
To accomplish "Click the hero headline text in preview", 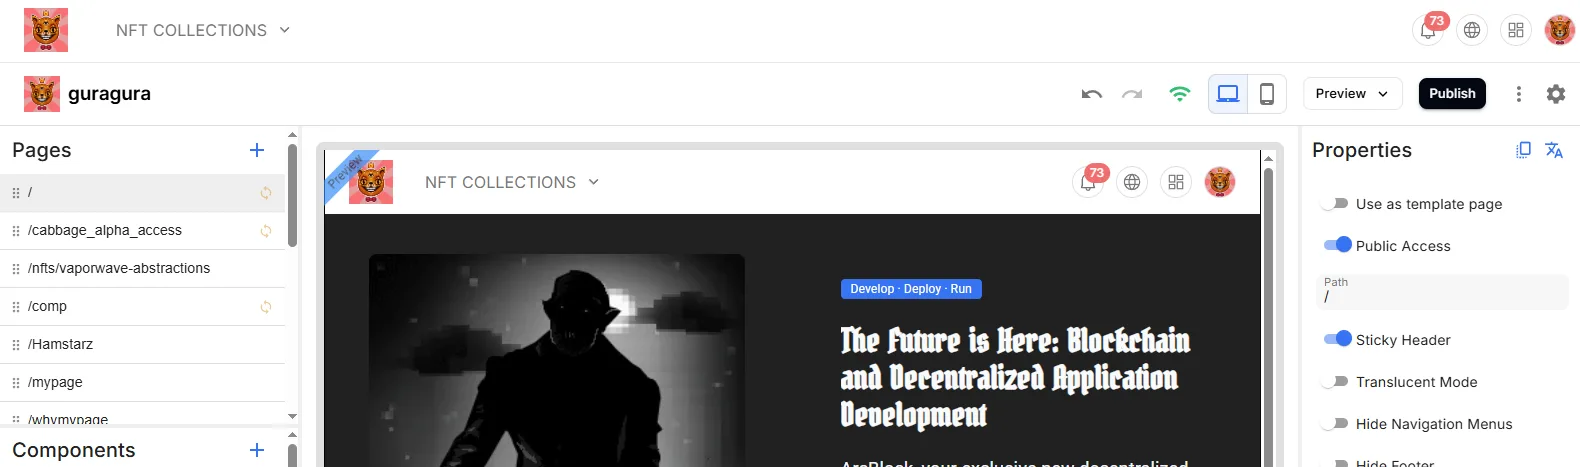I will (1015, 377).
